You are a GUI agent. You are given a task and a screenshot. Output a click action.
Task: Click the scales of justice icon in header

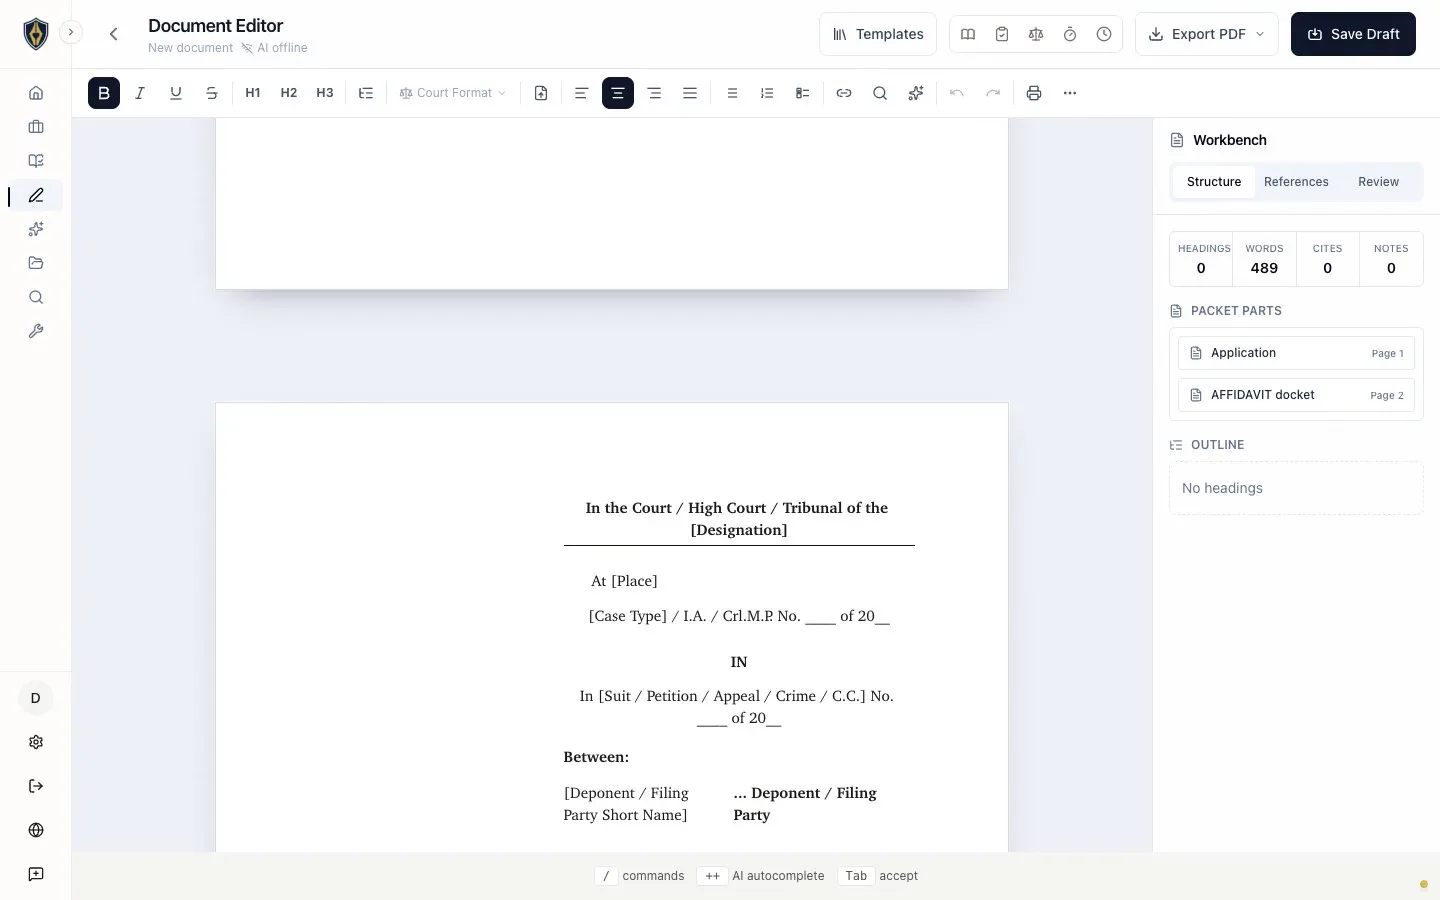[1036, 34]
